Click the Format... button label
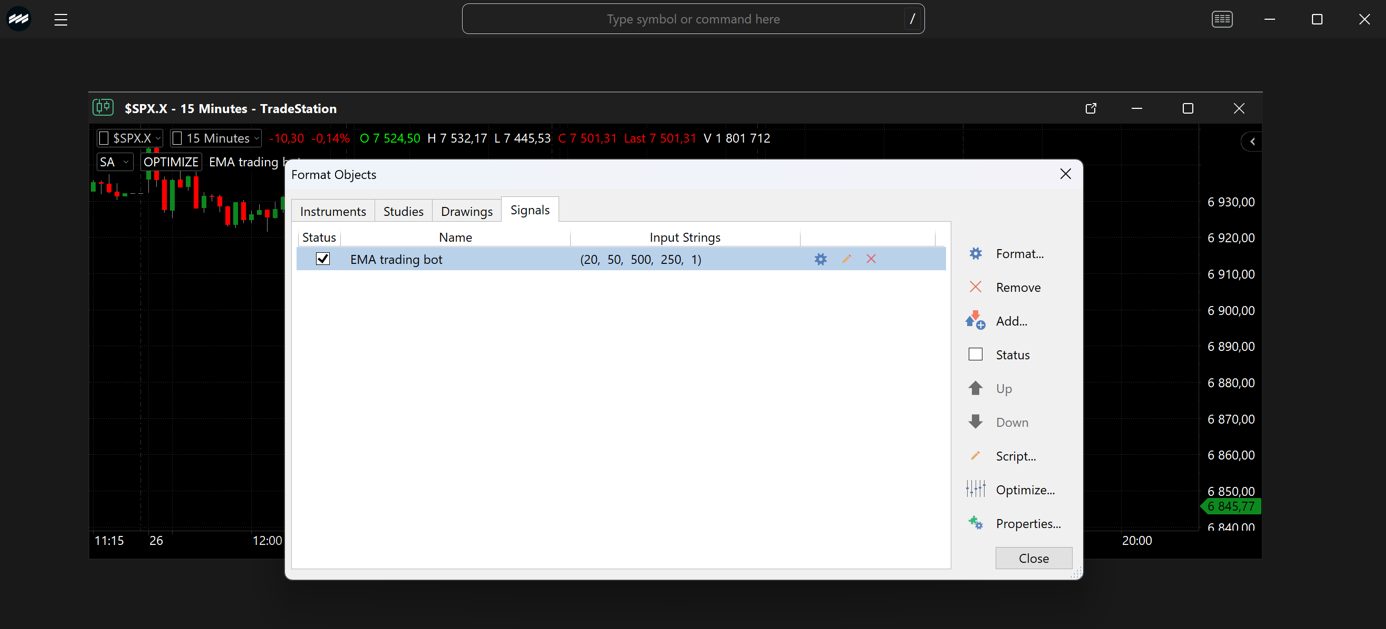 [1020, 254]
